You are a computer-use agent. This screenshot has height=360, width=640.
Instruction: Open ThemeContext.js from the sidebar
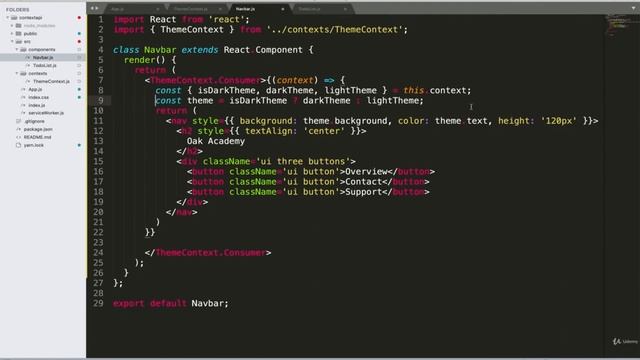pos(51,81)
